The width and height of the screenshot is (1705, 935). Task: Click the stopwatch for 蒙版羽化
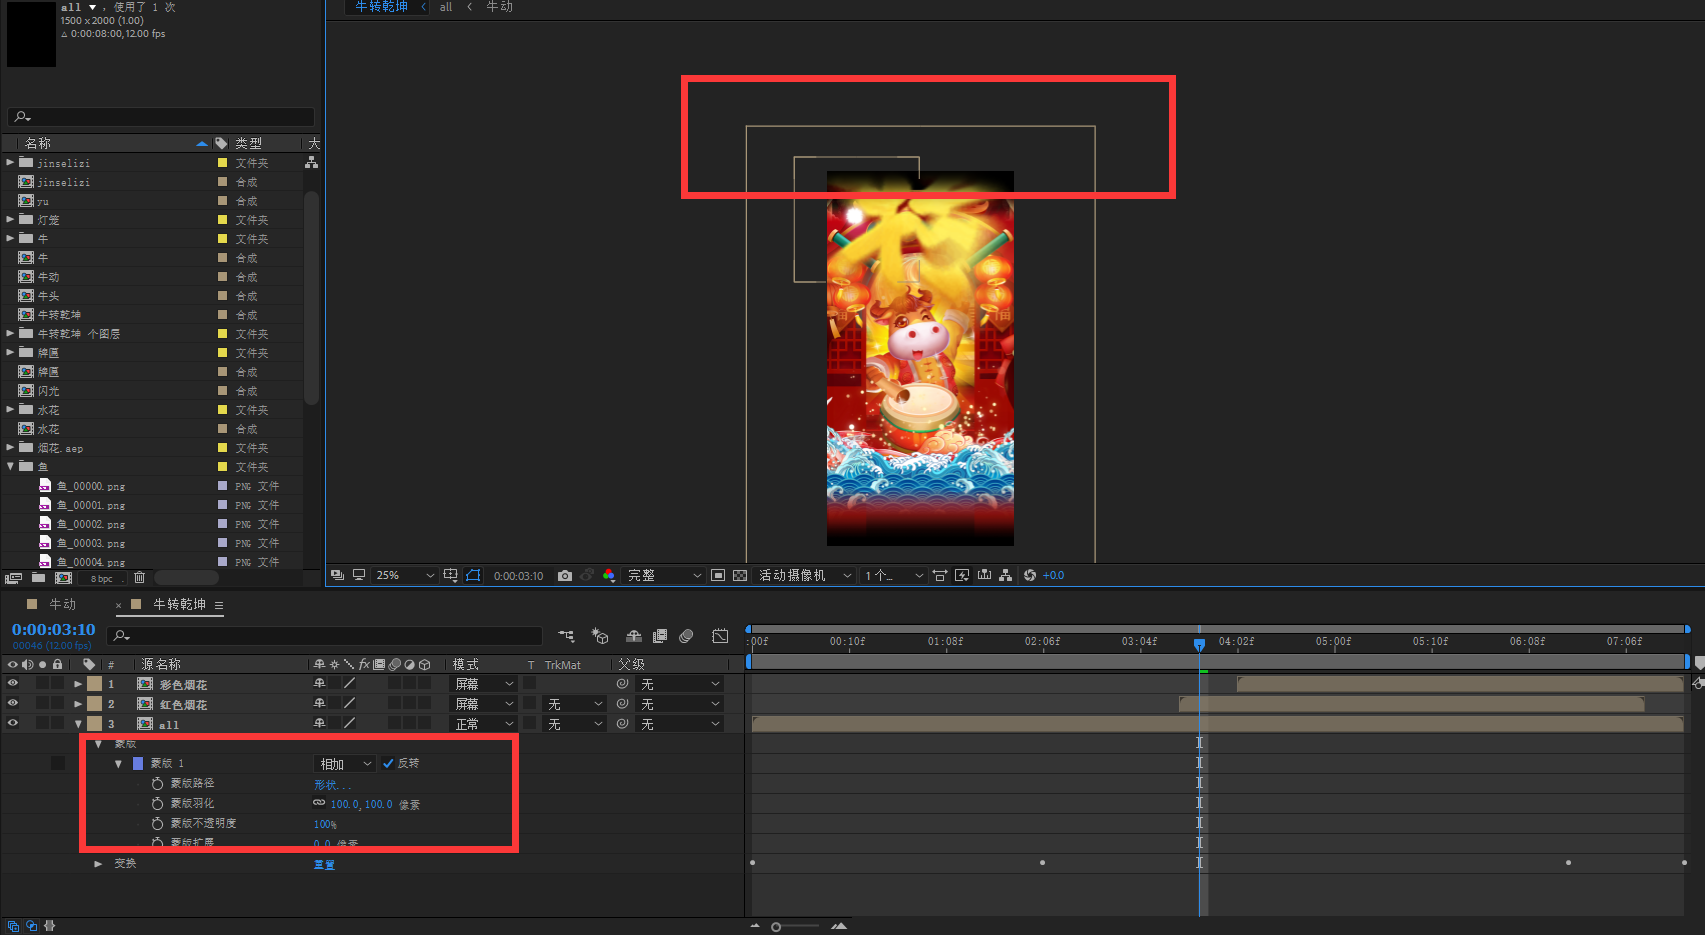pos(157,804)
